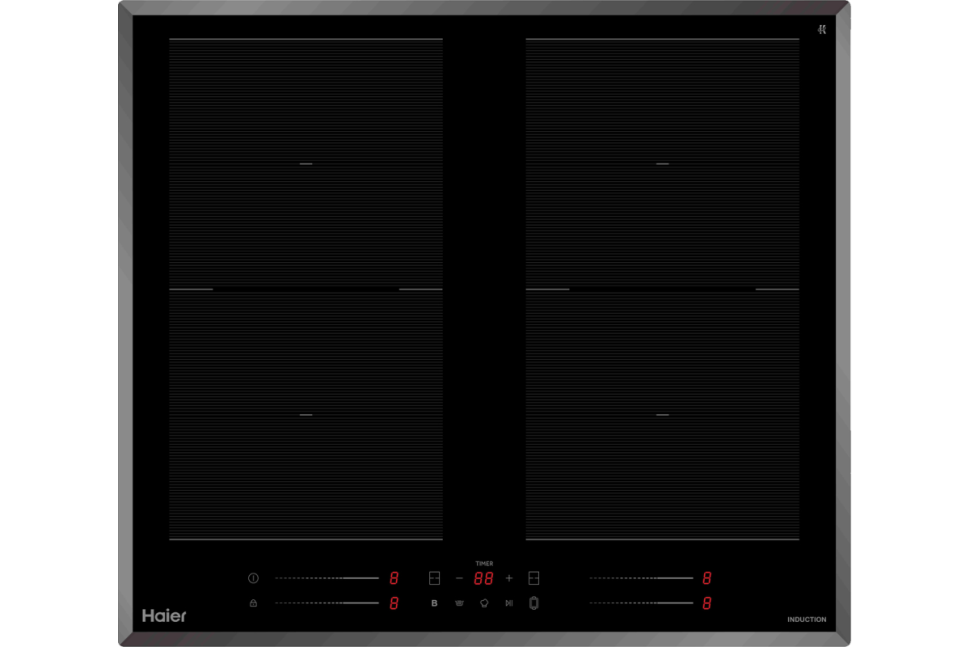Tap the upper-right red power digit
The height and width of the screenshot is (647, 970).
click(707, 579)
